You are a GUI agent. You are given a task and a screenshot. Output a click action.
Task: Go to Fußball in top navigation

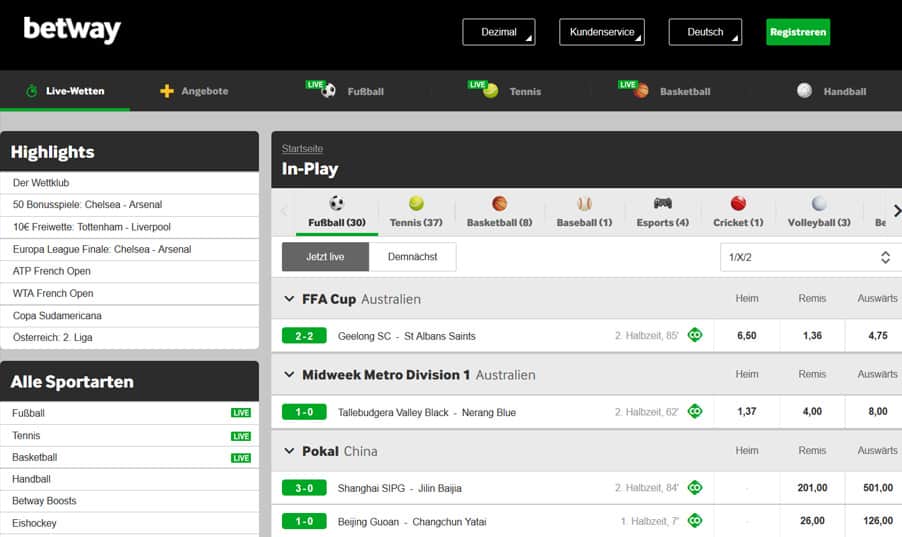pos(345,91)
